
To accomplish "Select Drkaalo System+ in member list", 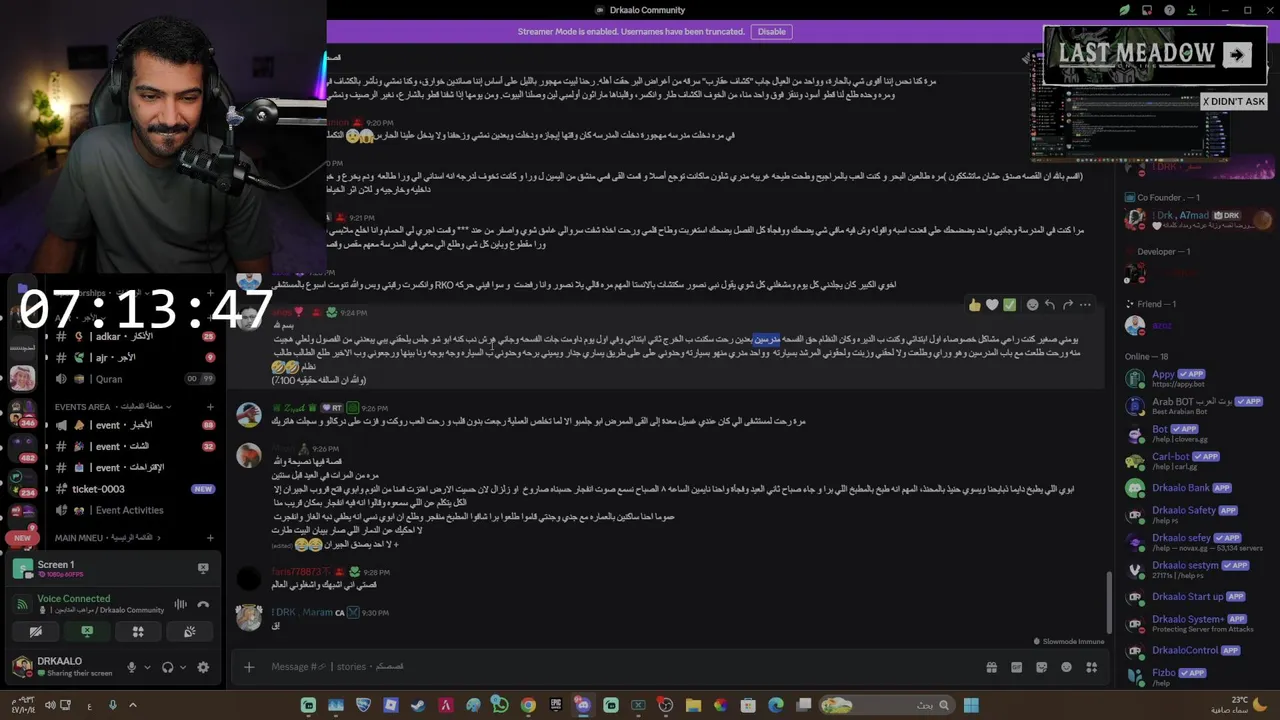I will coord(1197,623).
